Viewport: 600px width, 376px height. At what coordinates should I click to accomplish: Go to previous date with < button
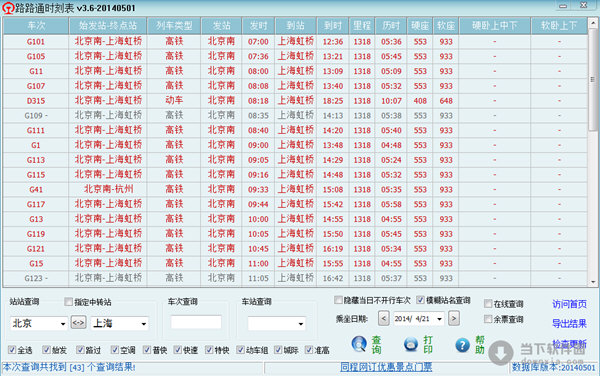coord(383,318)
